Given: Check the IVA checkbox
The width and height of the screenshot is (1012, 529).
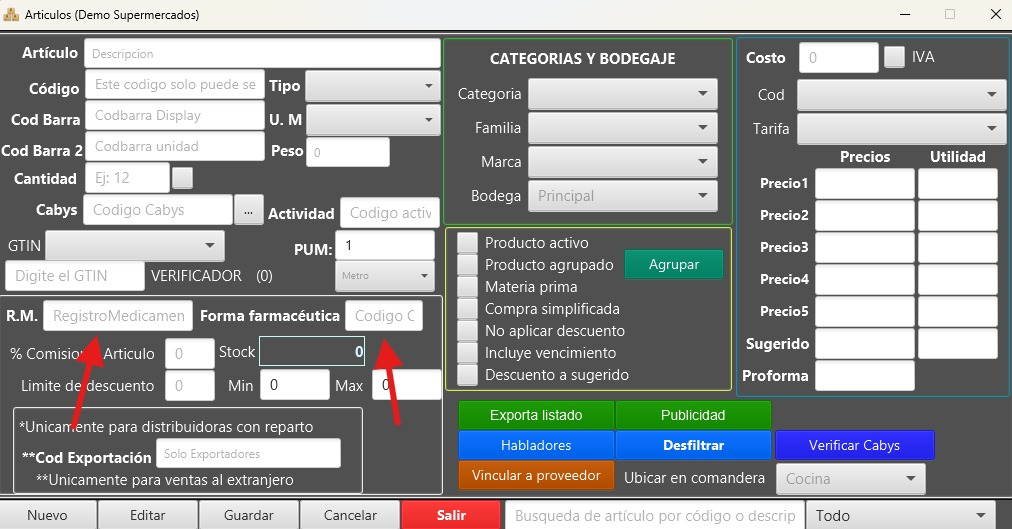Looking at the screenshot, I should 894,57.
